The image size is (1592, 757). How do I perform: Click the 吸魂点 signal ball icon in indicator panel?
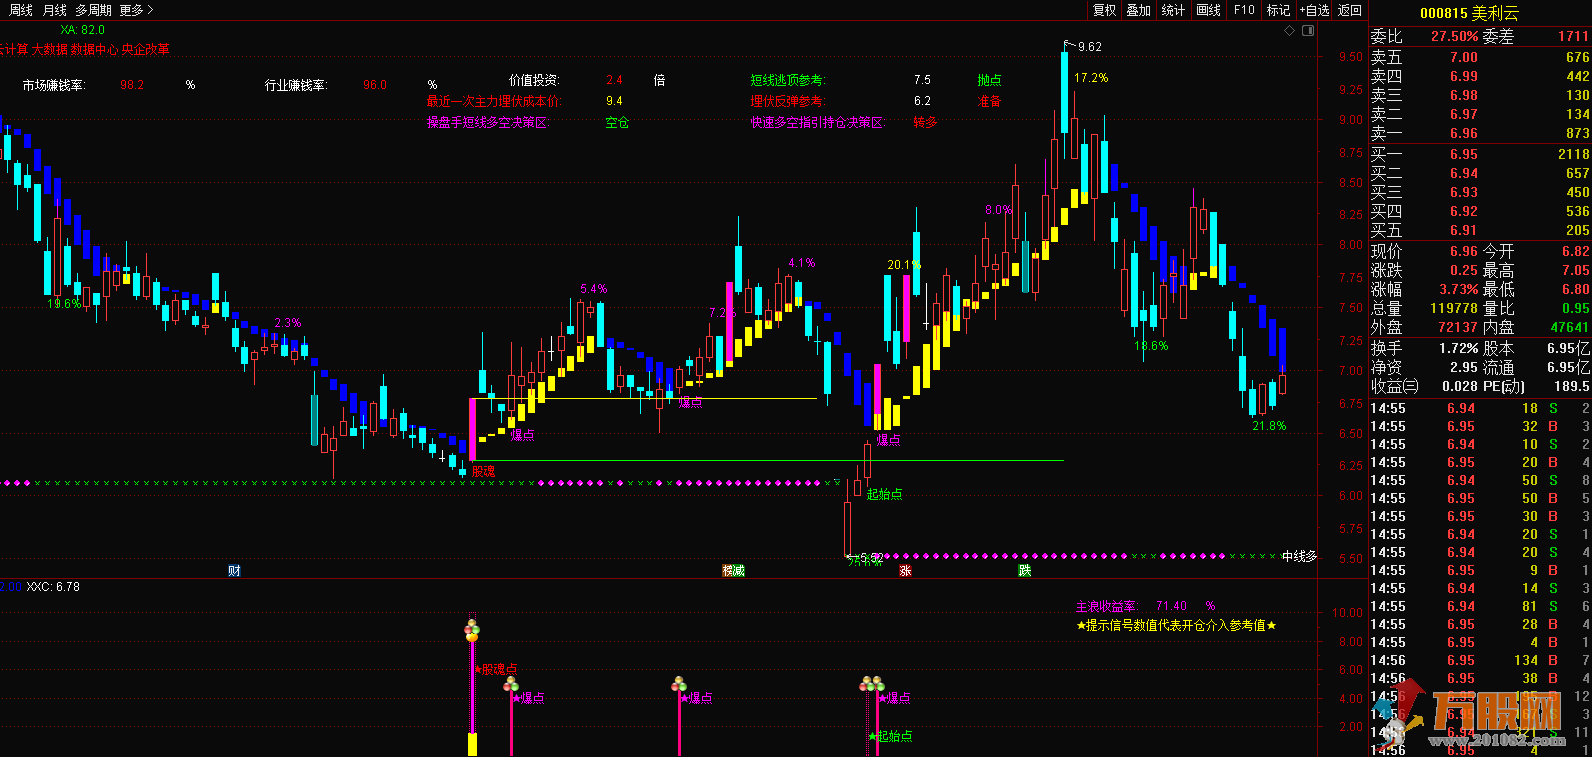472,631
